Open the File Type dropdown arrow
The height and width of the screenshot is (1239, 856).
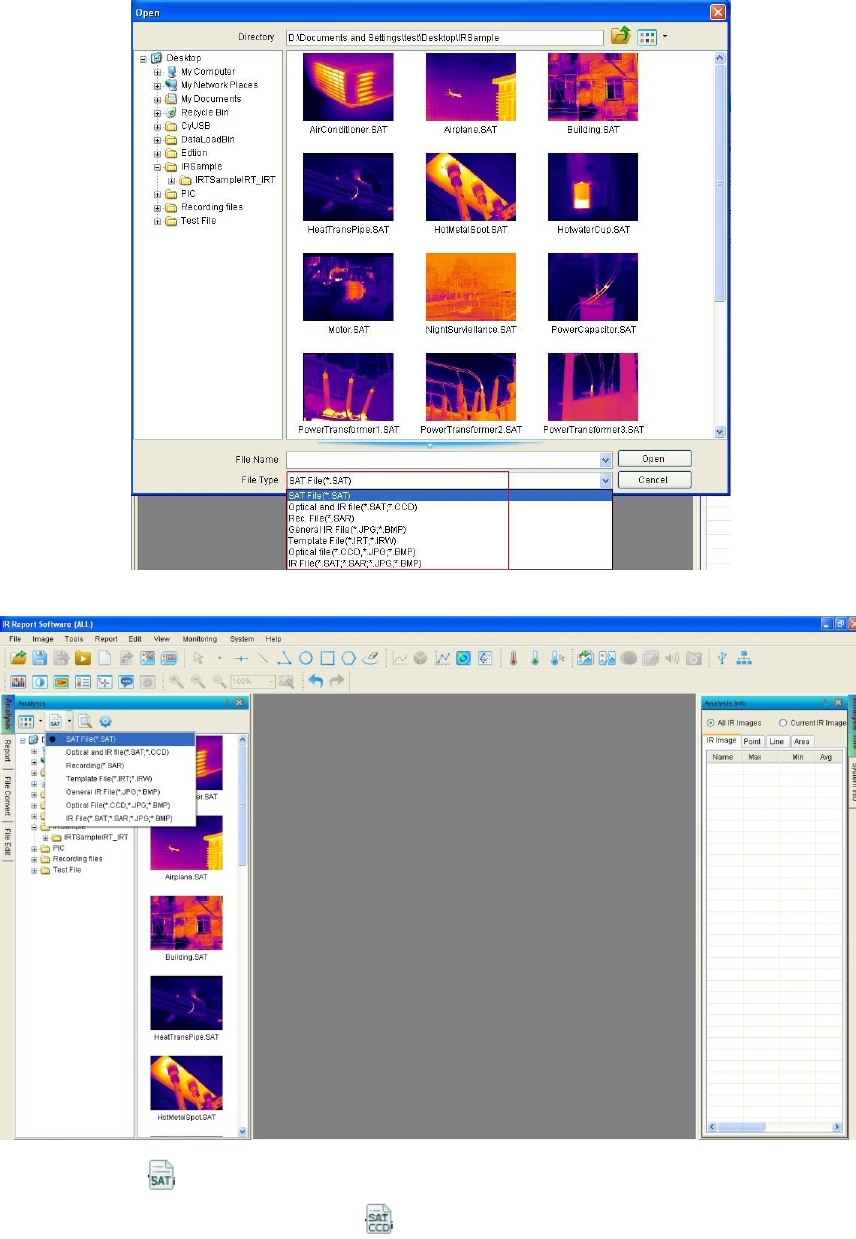pyautogui.click(x=605, y=480)
